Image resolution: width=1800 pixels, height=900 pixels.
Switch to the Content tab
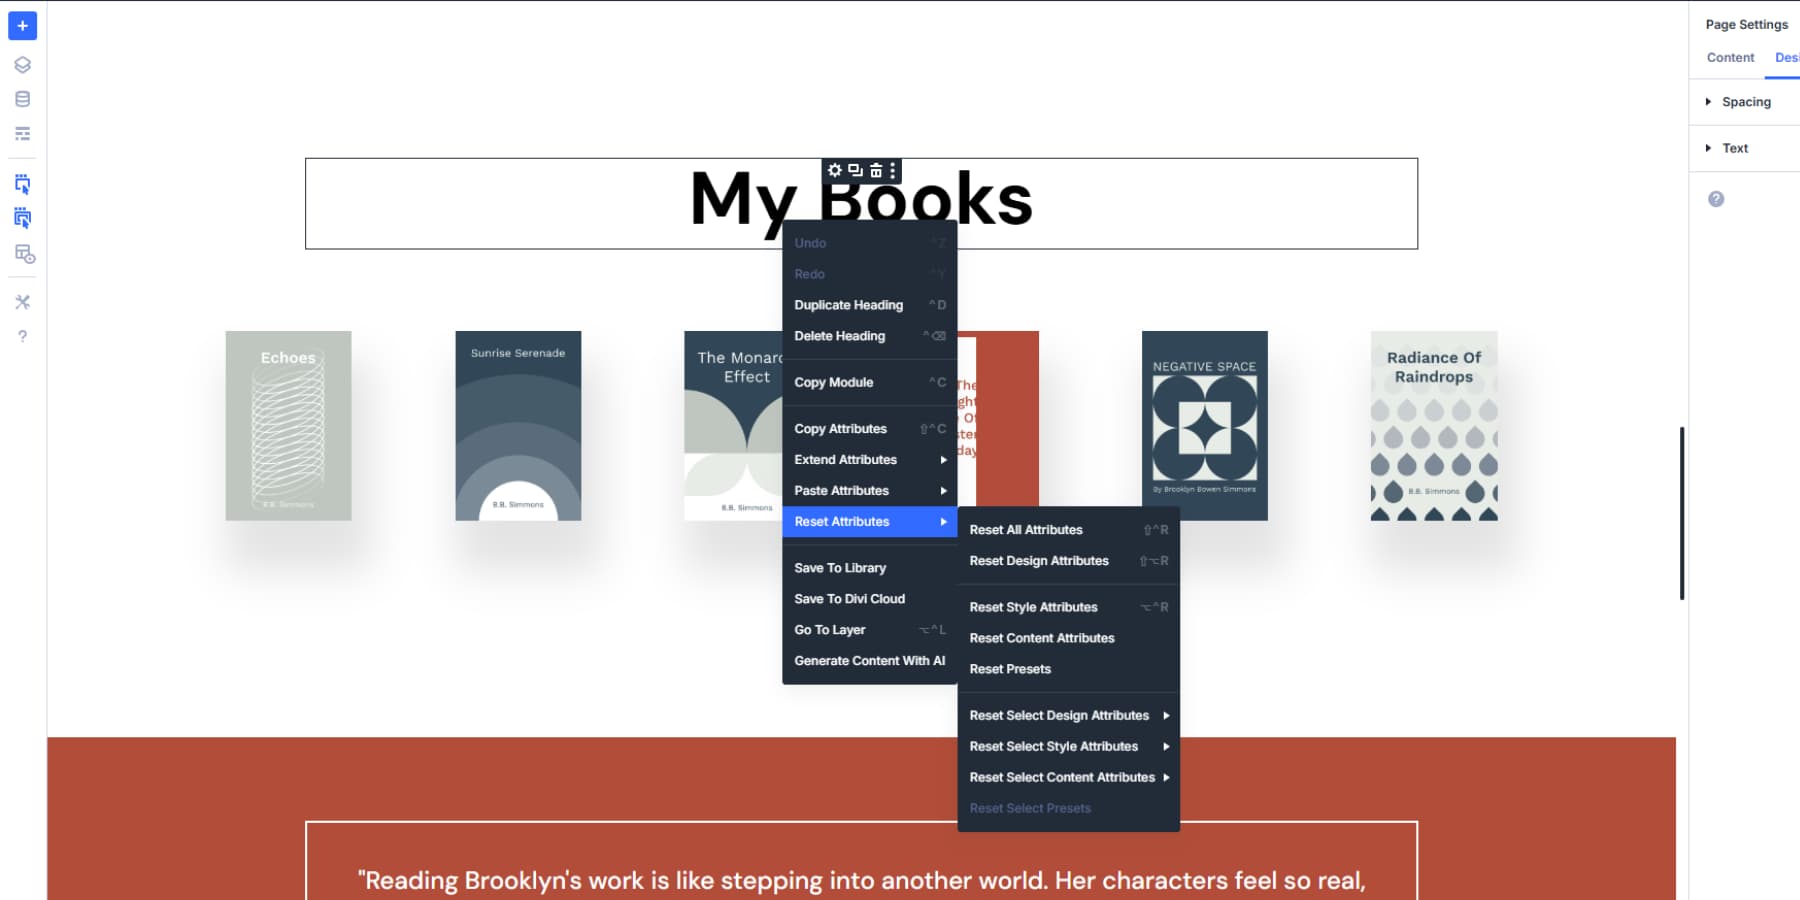1730,58
